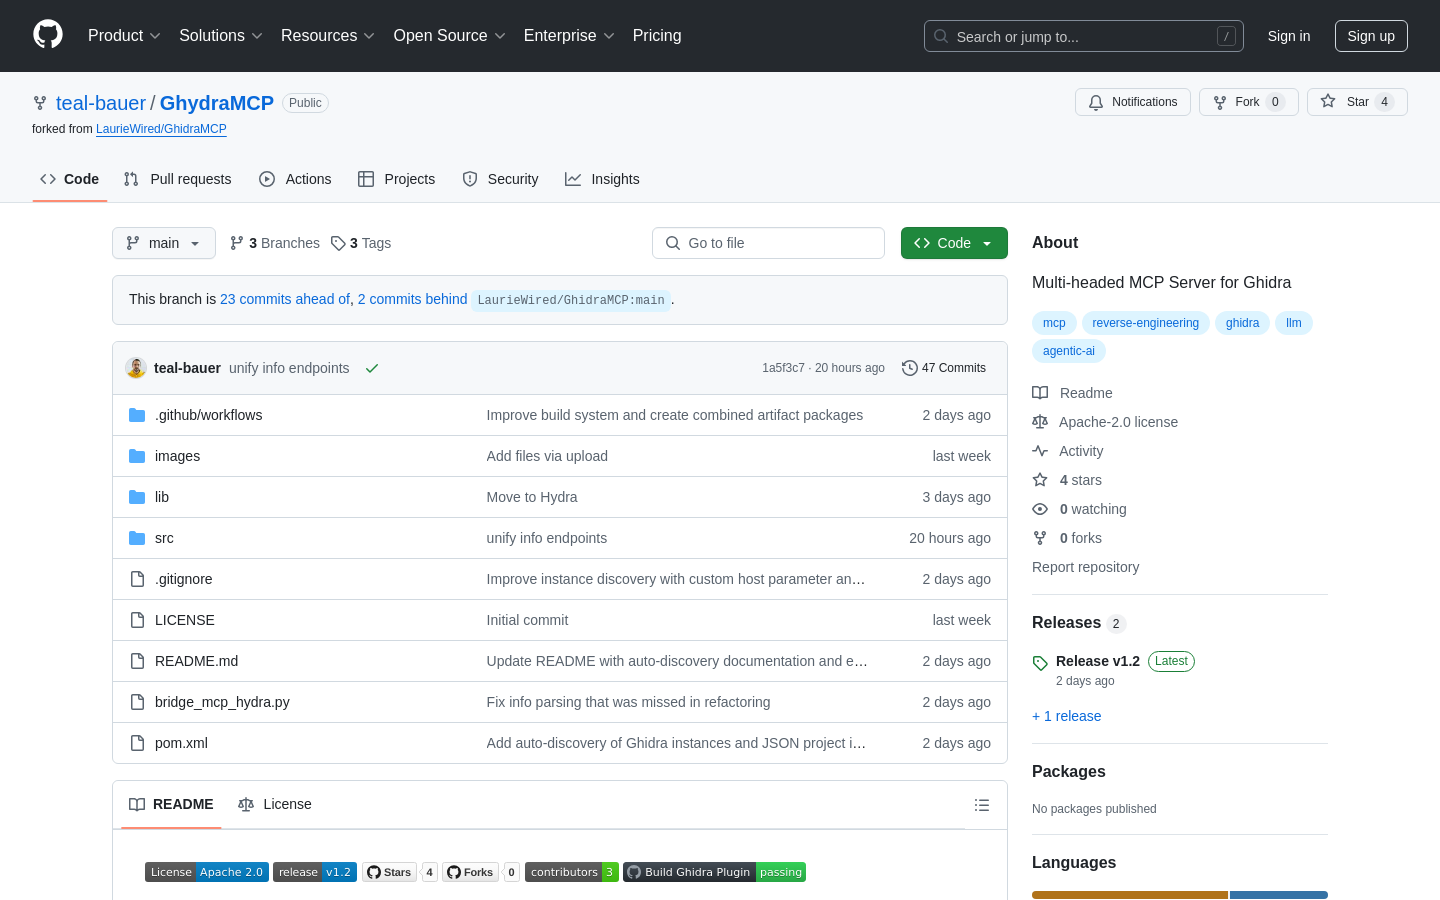
Task: Open the .github/workflows folder
Action: pyautogui.click(x=208, y=415)
